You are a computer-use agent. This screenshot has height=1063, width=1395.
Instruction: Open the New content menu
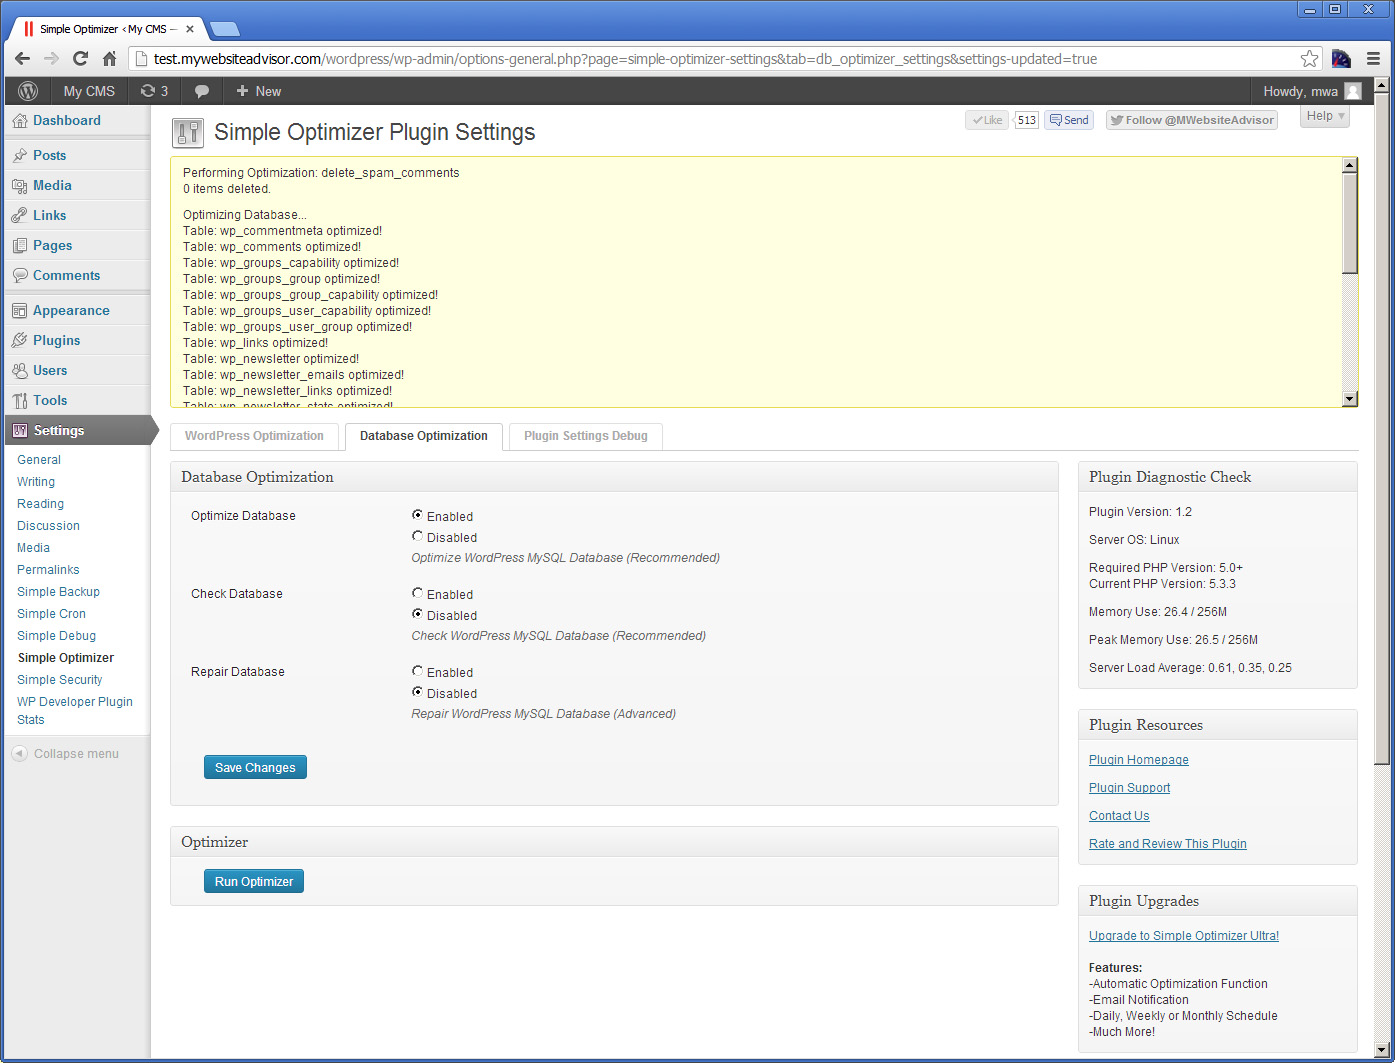[258, 91]
